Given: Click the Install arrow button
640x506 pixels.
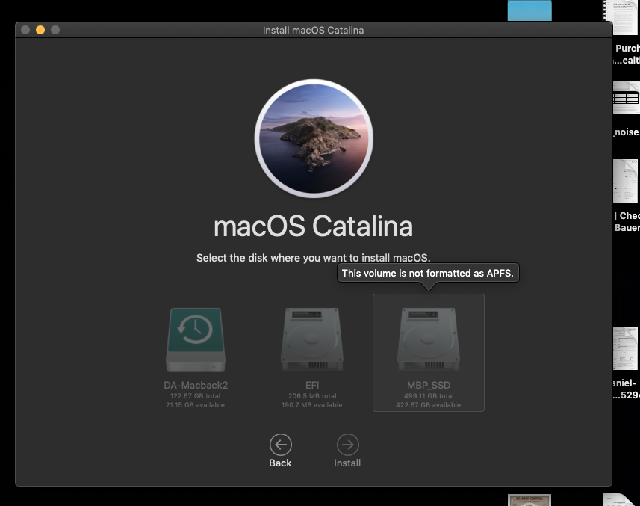Looking at the screenshot, I should coord(348,444).
